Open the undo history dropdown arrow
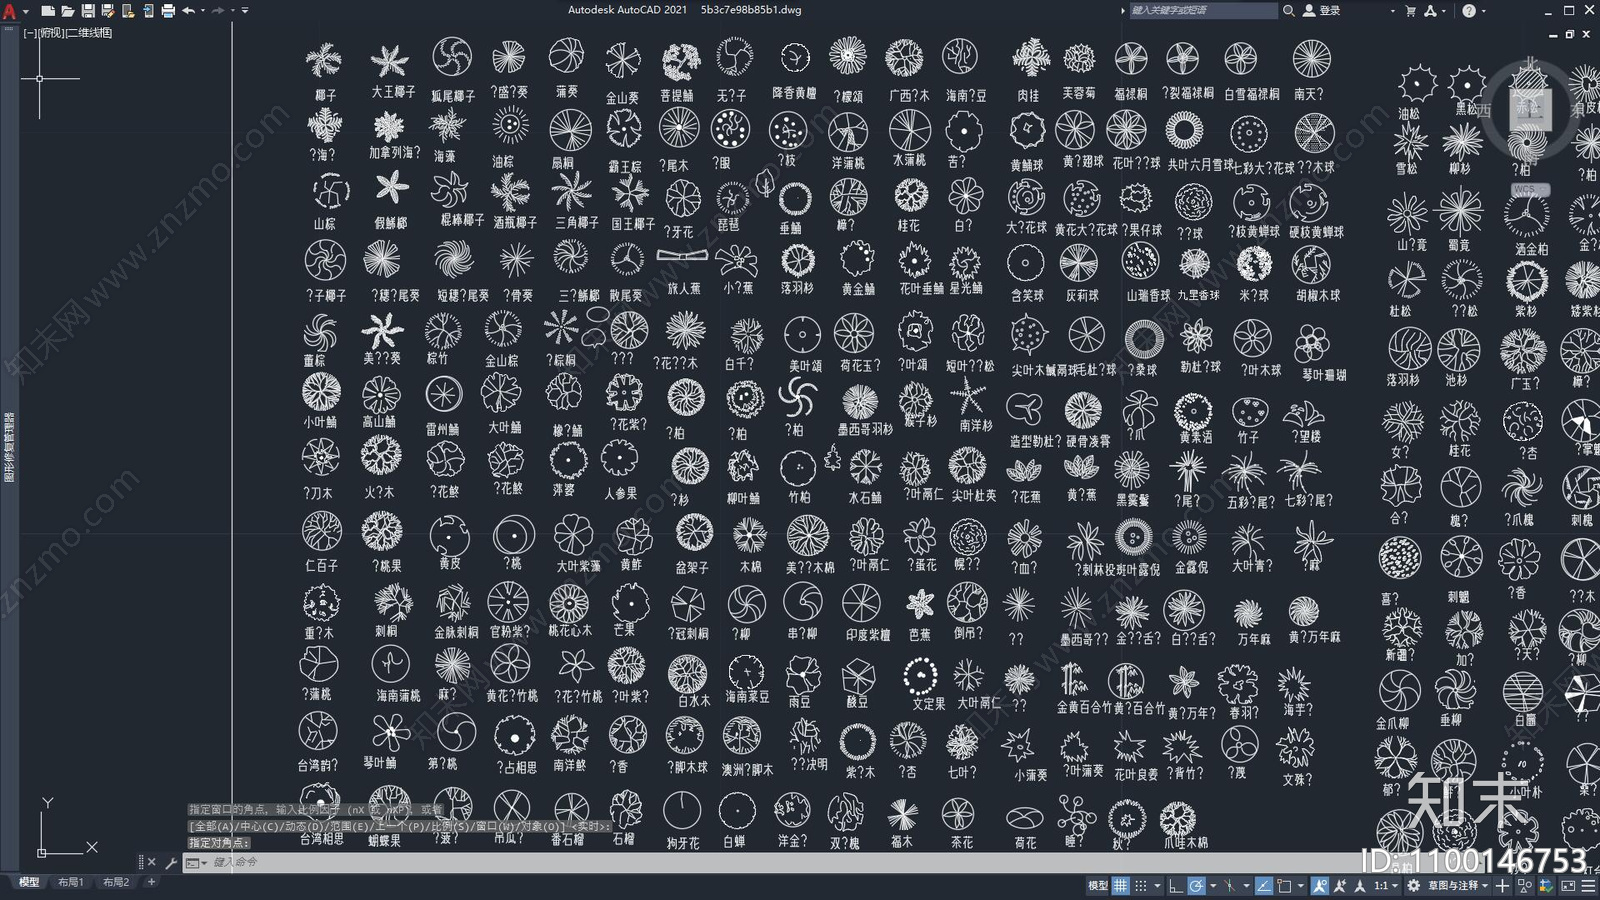The width and height of the screenshot is (1600, 900). click(x=202, y=10)
